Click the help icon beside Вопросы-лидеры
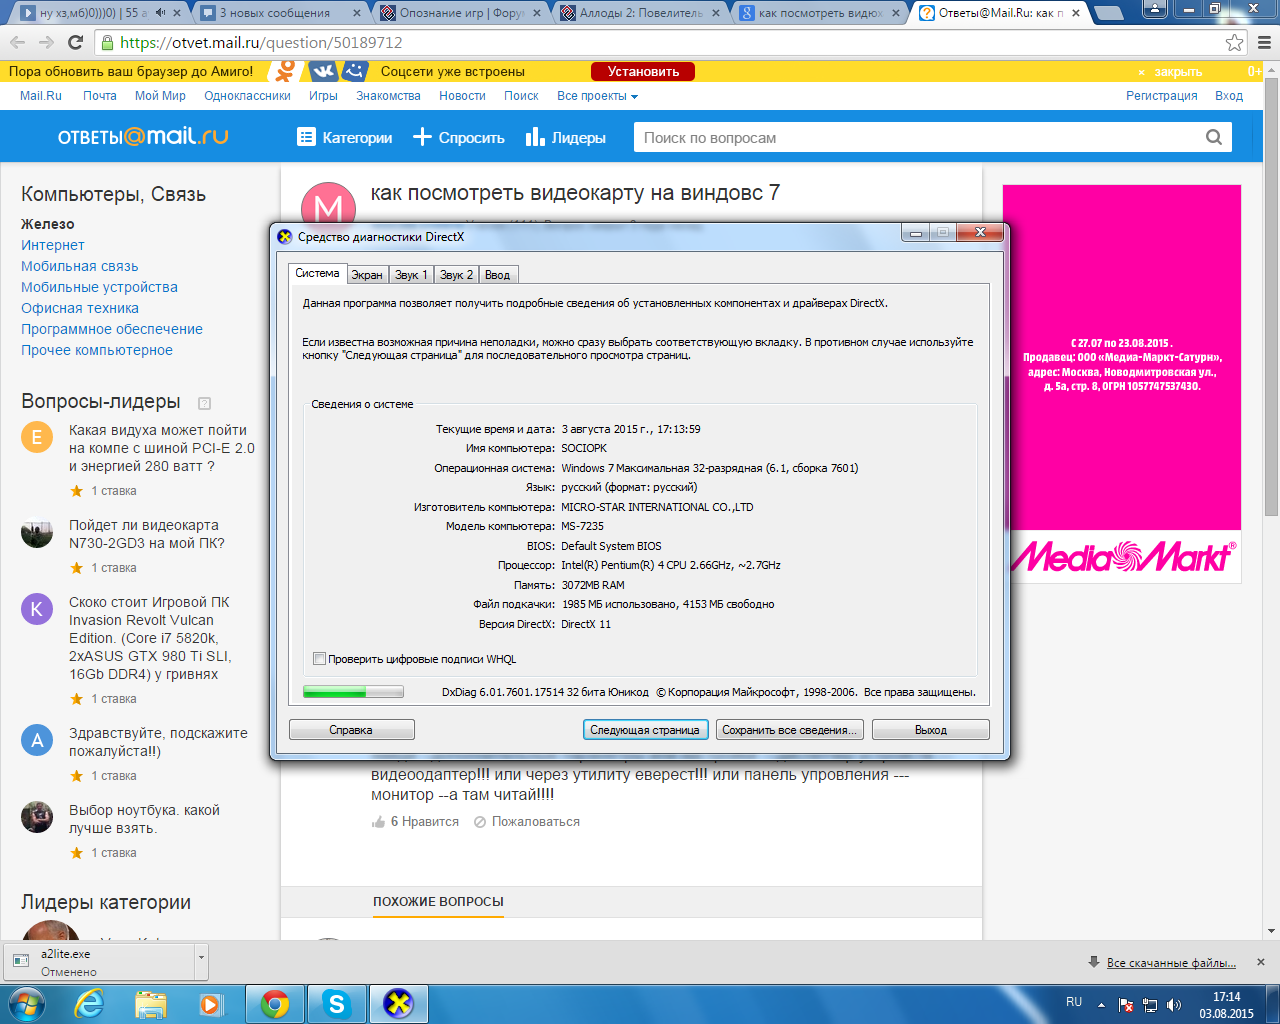 (x=205, y=403)
